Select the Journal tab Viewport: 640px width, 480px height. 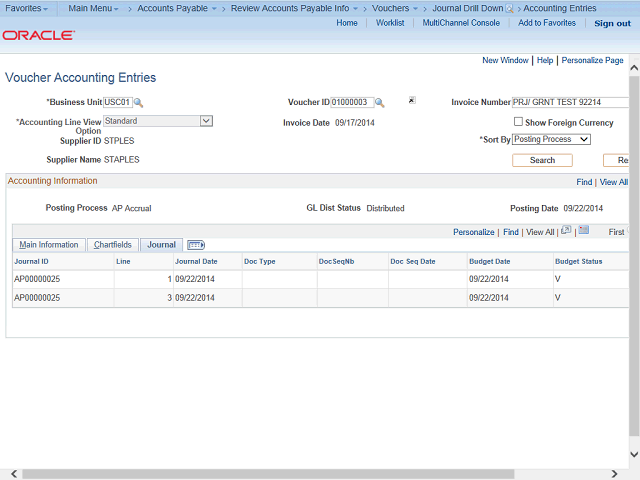[x=161, y=245]
